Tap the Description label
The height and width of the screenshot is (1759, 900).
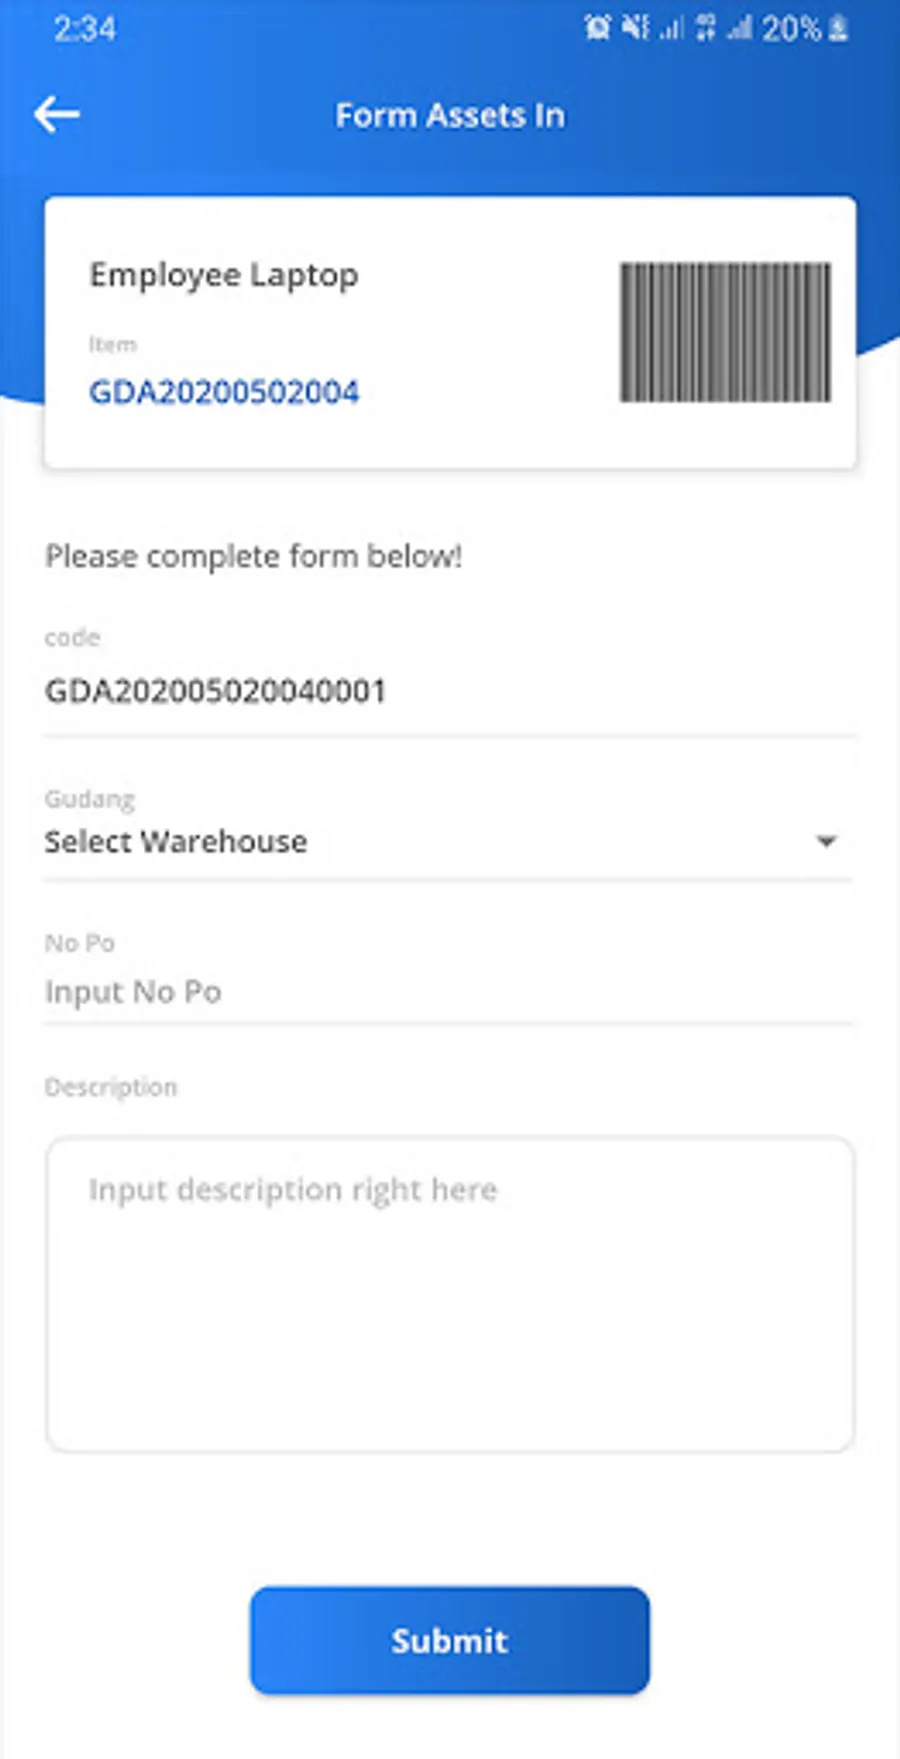point(111,1087)
